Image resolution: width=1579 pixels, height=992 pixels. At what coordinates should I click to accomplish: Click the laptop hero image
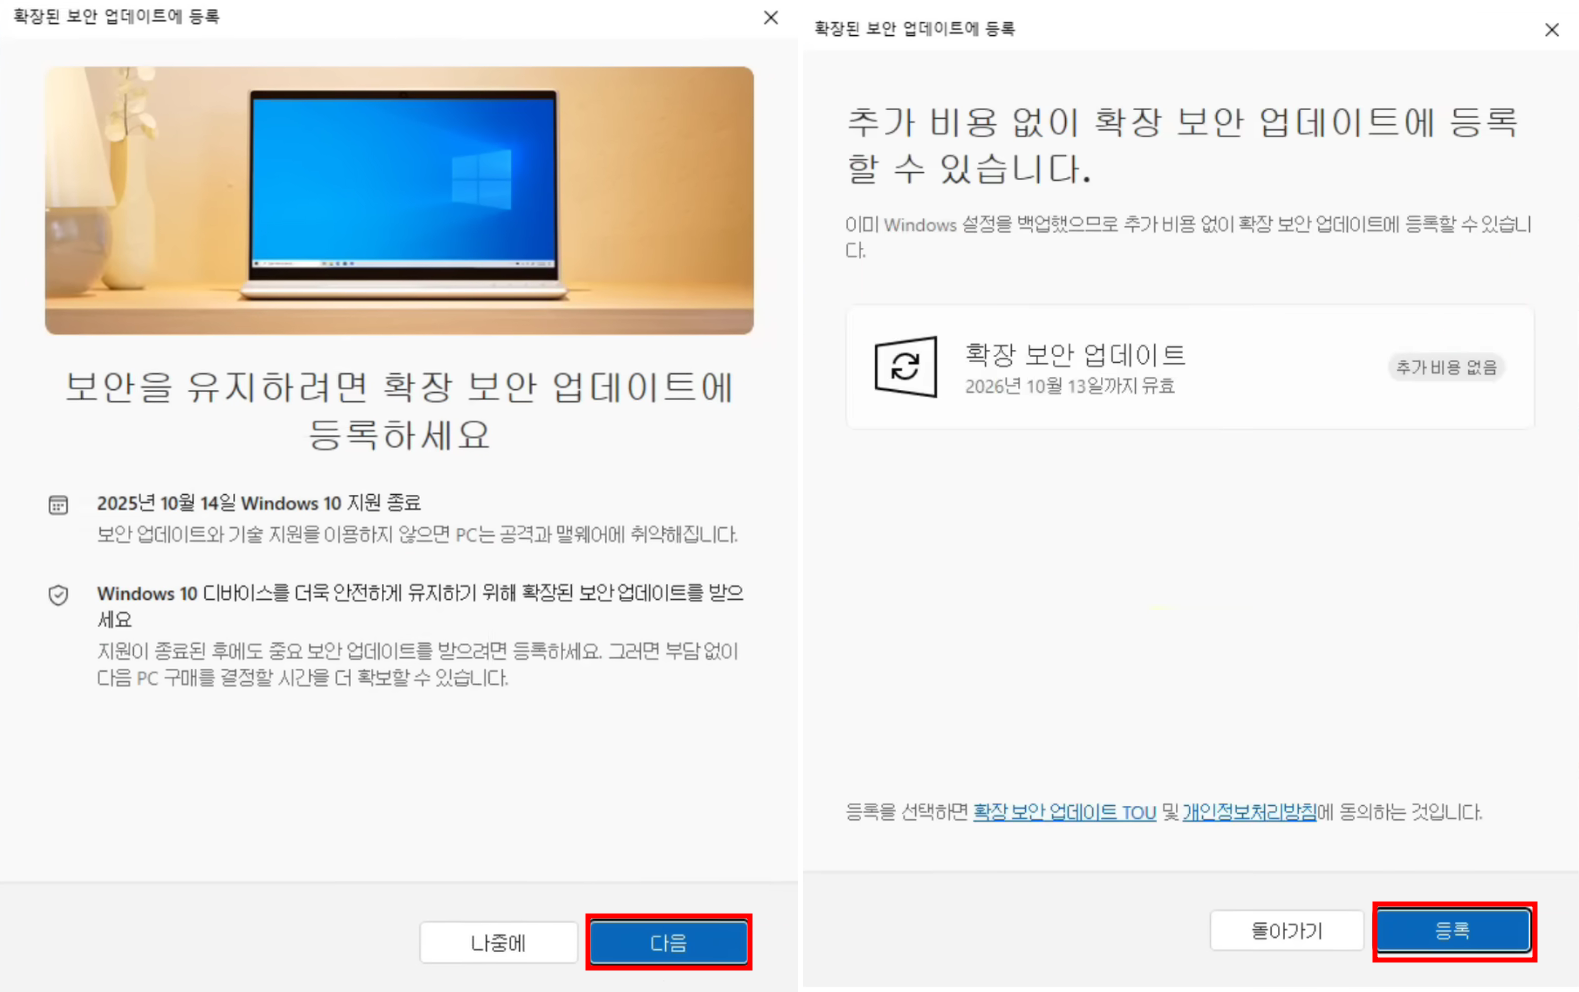pos(399,200)
